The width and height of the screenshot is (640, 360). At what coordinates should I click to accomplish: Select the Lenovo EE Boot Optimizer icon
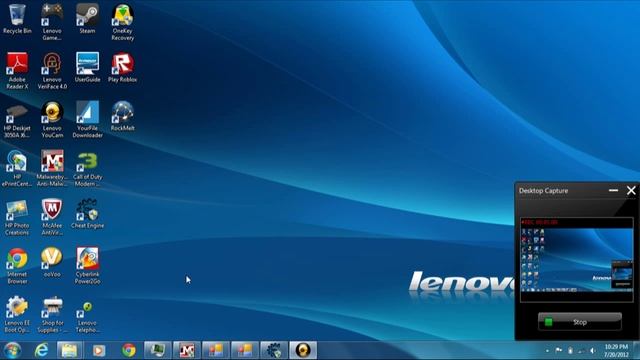(17, 314)
